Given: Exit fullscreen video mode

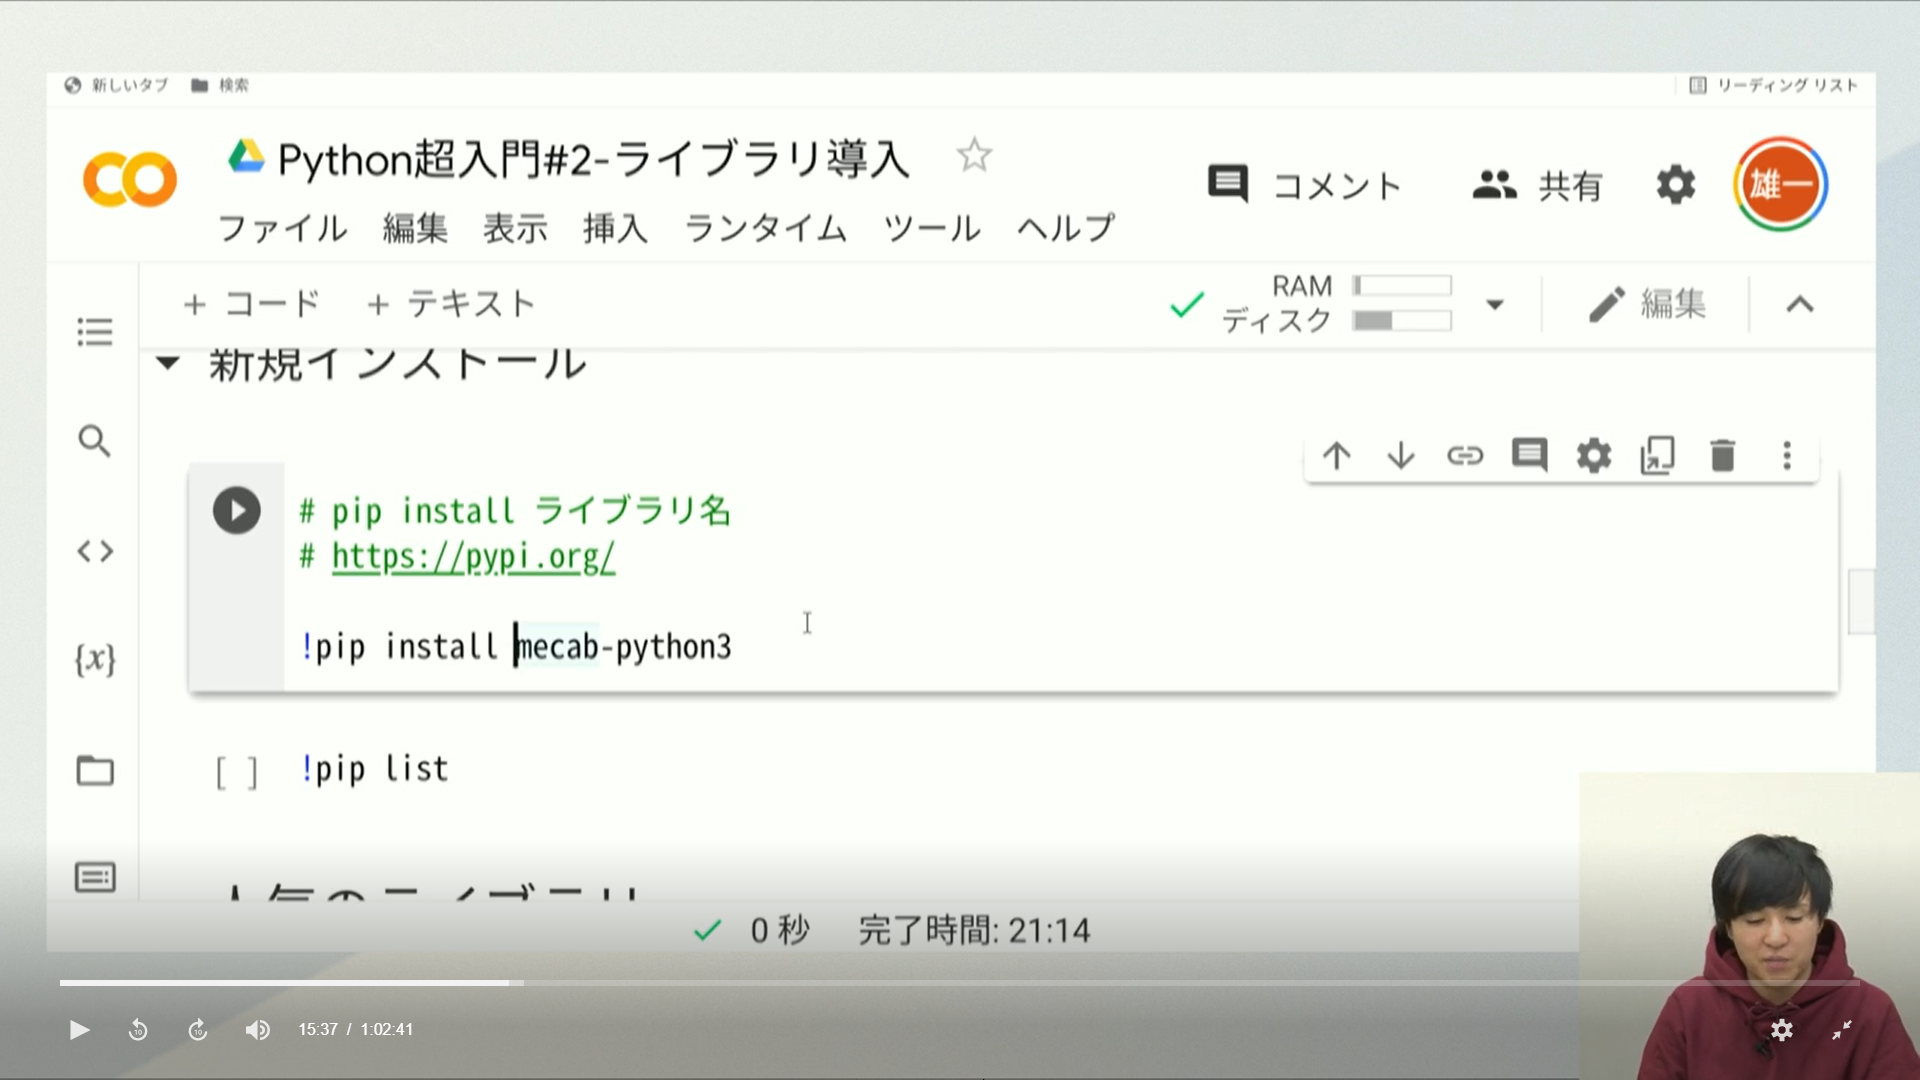Looking at the screenshot, I should tap(1842, 1030).
